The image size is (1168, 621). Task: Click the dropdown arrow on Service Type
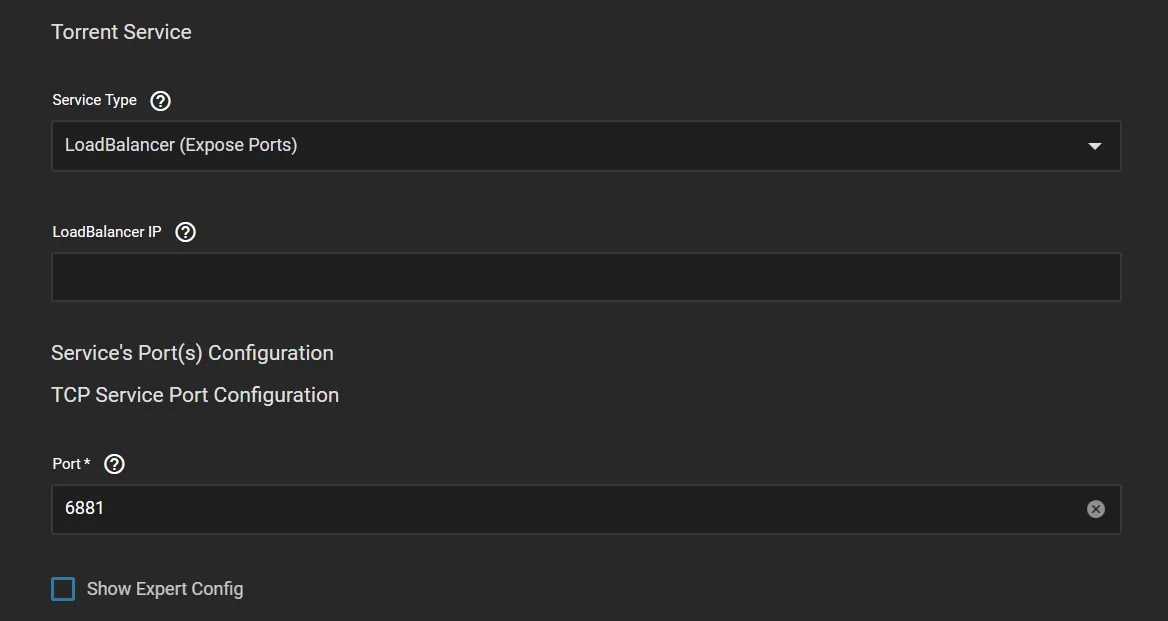[1094, 145]
